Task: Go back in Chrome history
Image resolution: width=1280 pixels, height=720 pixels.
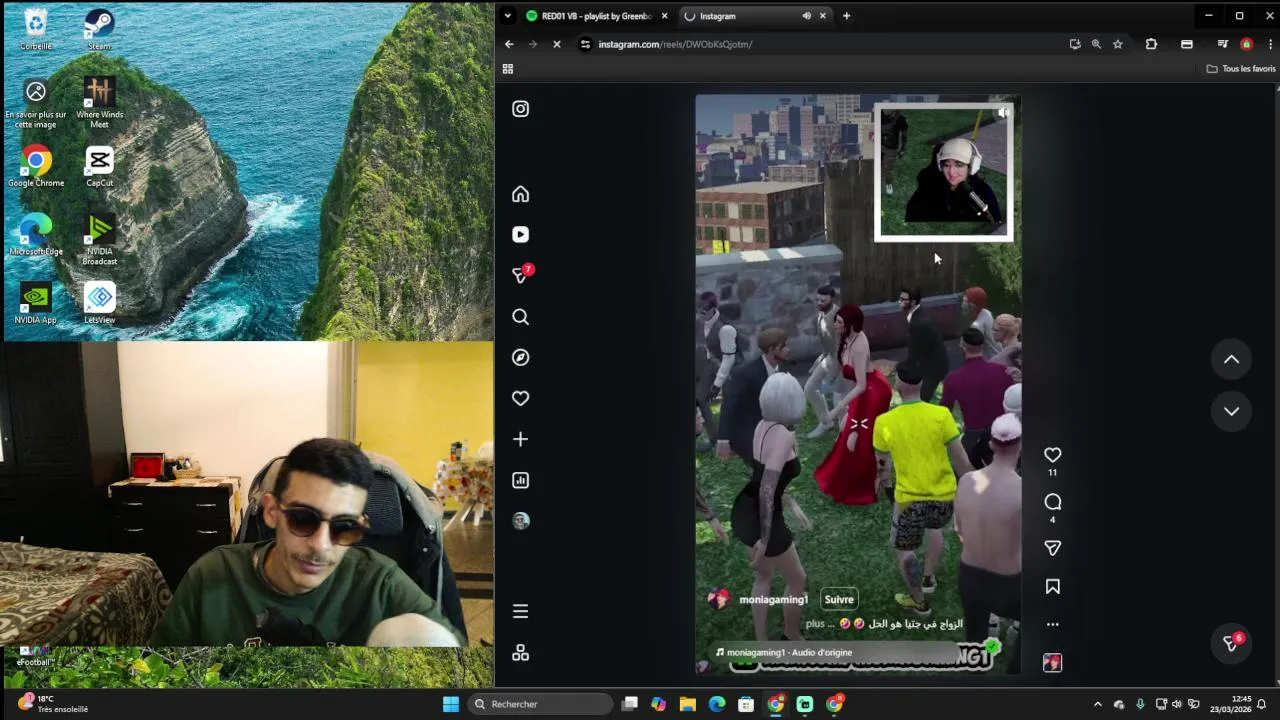Action: (509, 44)
